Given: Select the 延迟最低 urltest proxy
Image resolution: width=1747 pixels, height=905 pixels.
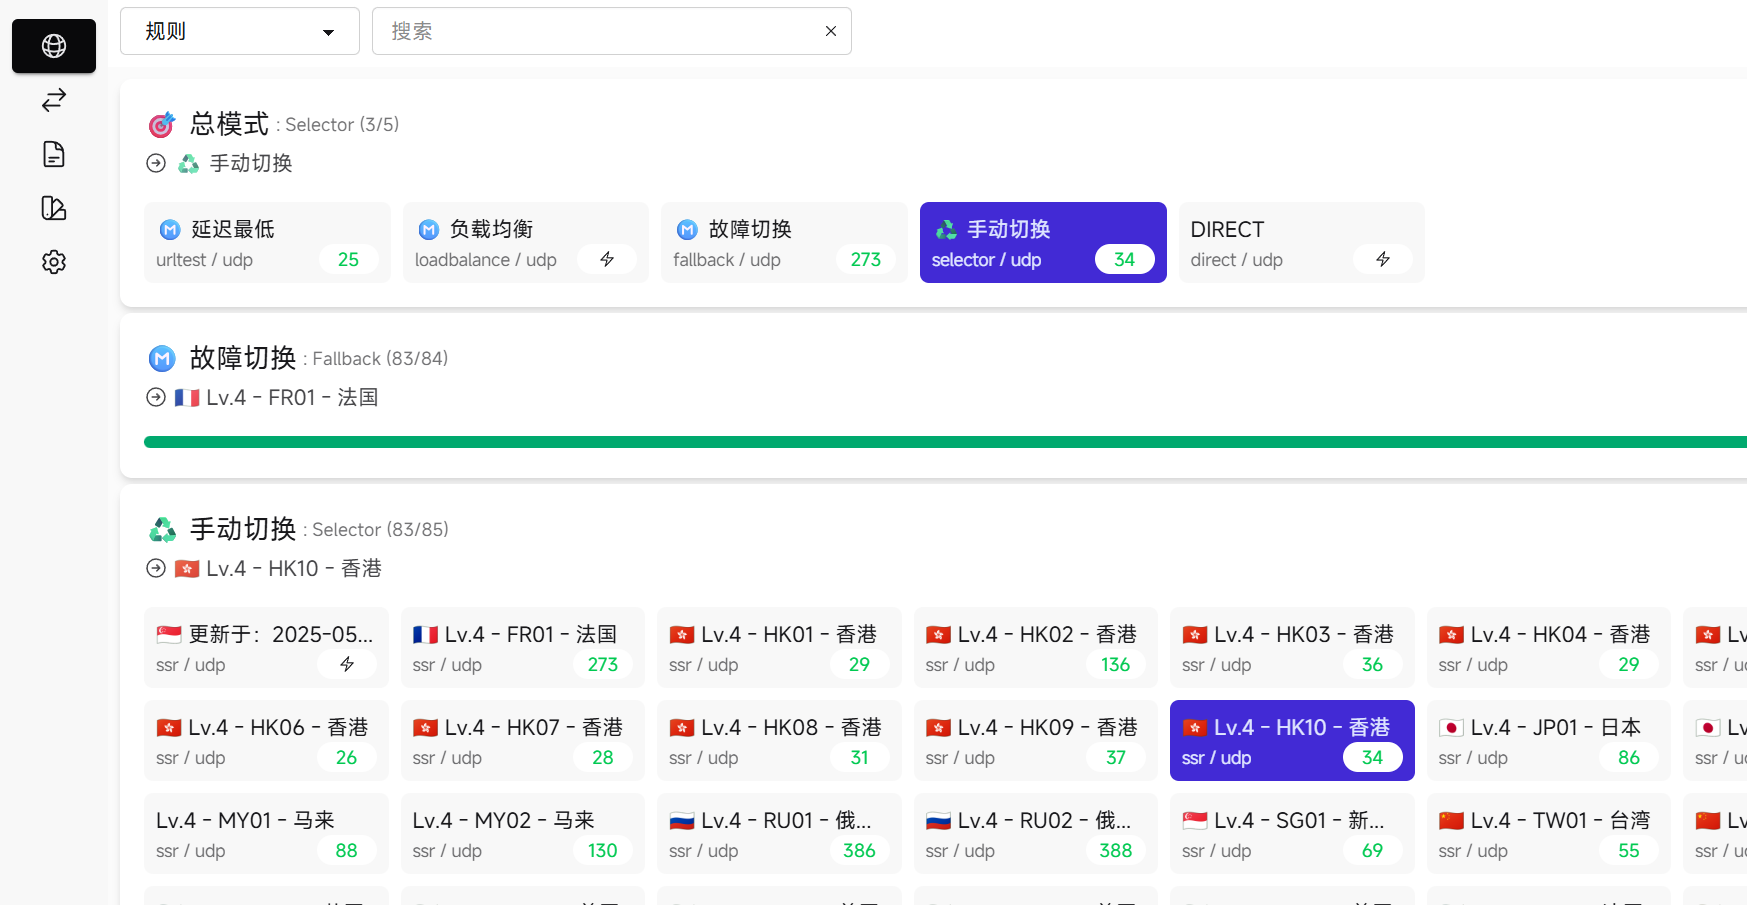Looking at the screenshot, I should (266, 243).
